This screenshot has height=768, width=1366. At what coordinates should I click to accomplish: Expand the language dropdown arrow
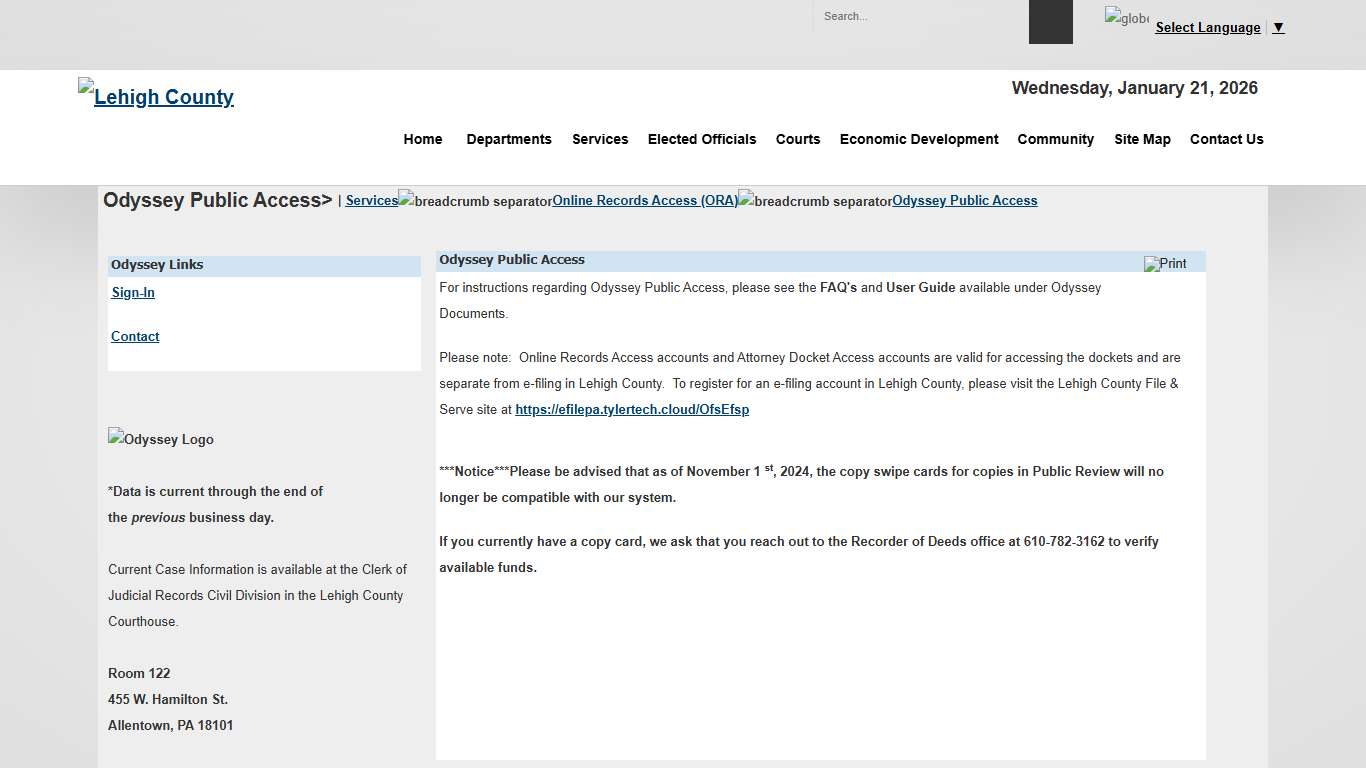(1278, 28)
